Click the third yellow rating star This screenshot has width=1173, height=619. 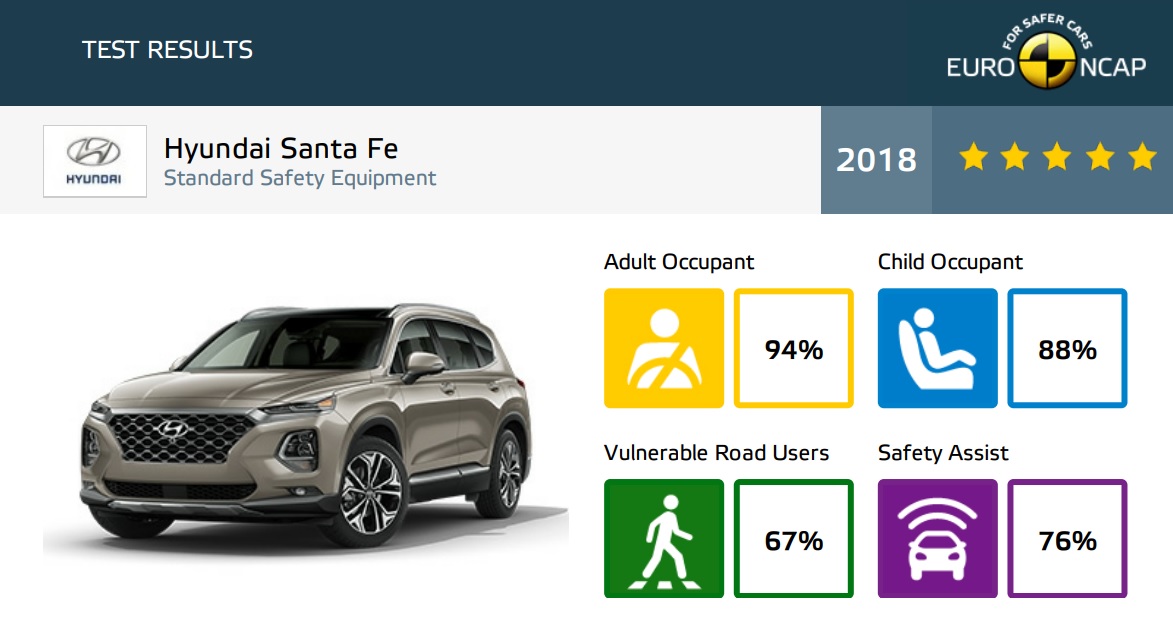[x=1058, y=158]
